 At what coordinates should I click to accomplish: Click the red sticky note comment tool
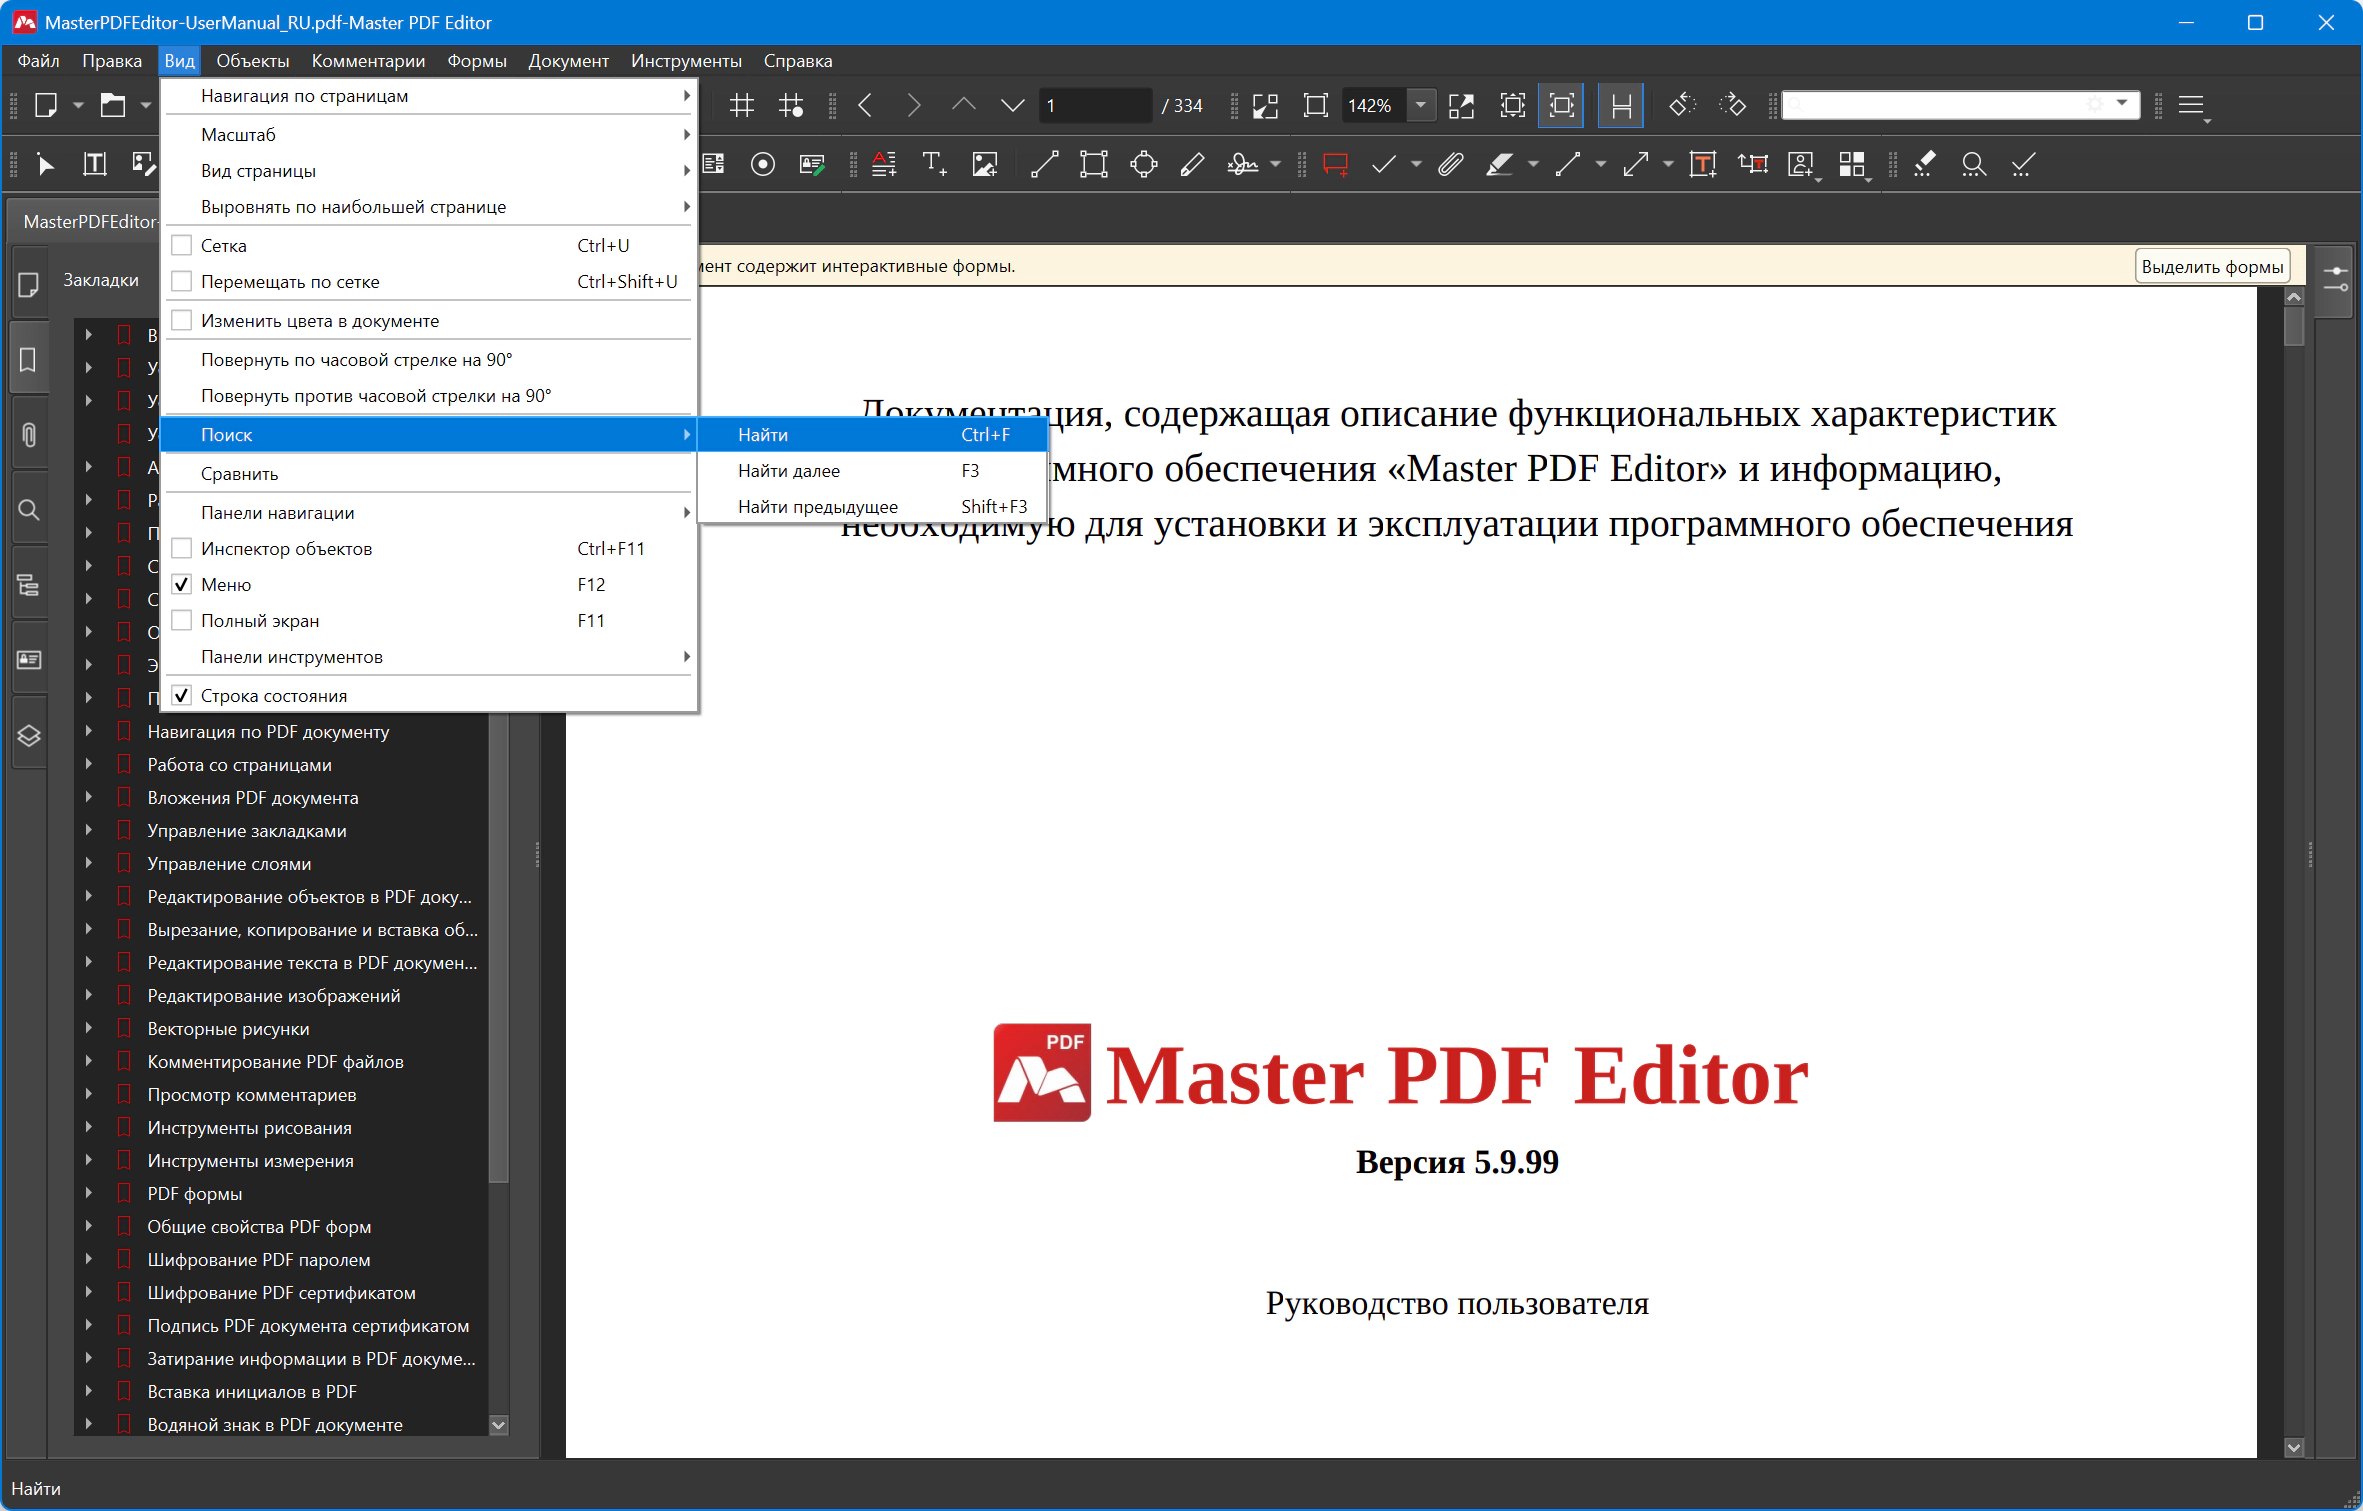[x=1335, y=164]
